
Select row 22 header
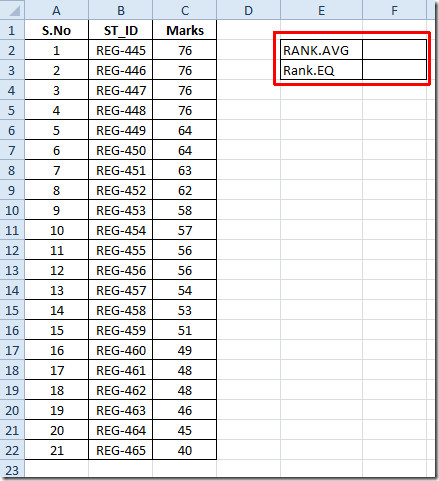point(12,450)
